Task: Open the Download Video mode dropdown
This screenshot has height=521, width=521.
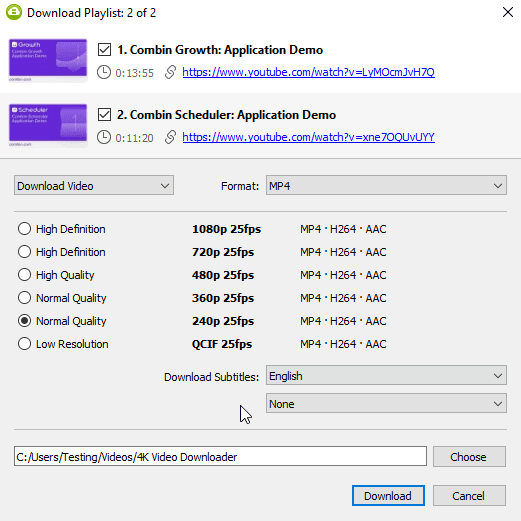Action: coord(94,185)
